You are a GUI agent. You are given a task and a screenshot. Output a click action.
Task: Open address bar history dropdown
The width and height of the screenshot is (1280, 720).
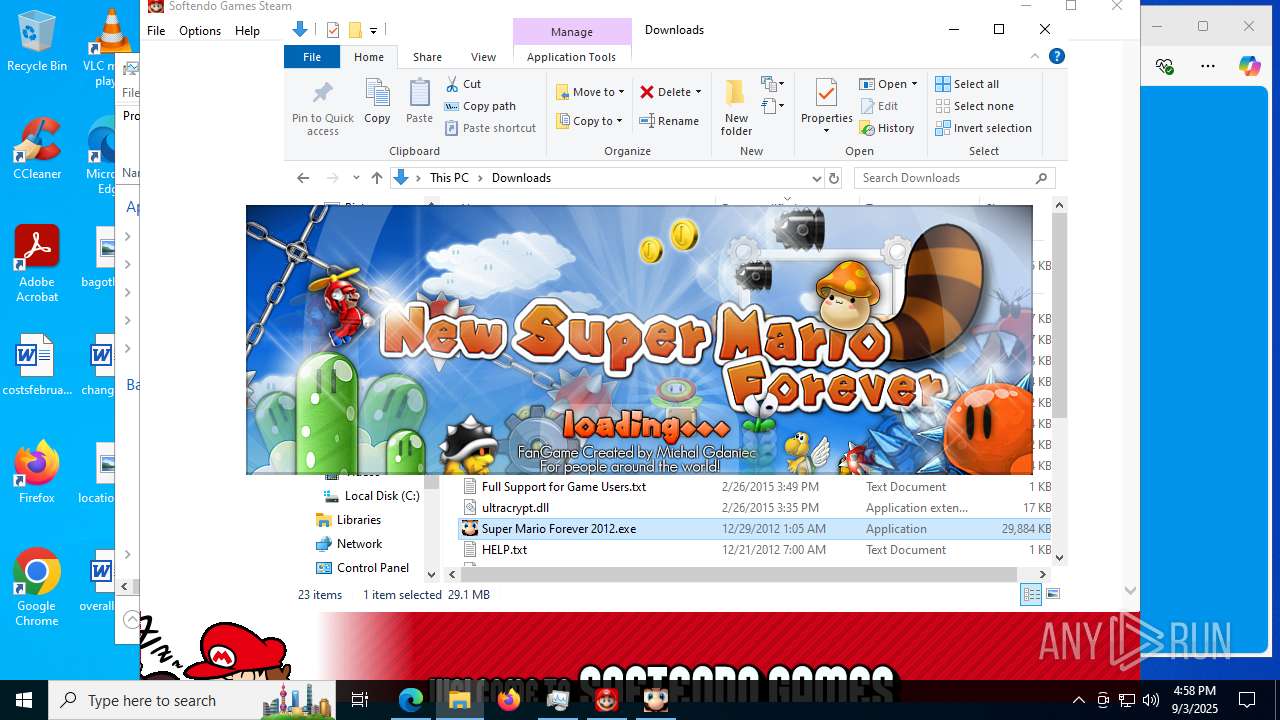[x=817, y=178]
